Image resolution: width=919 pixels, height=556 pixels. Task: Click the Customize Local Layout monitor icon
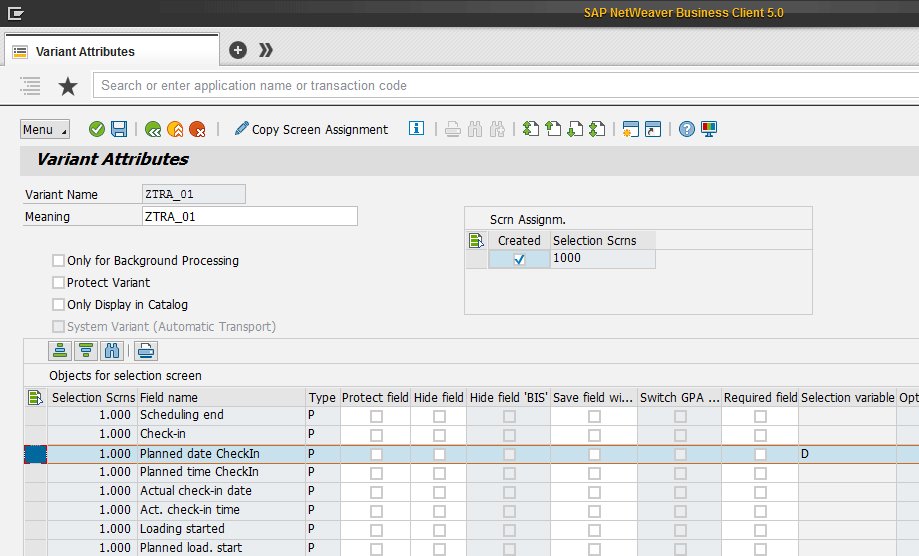coord(709,129)
